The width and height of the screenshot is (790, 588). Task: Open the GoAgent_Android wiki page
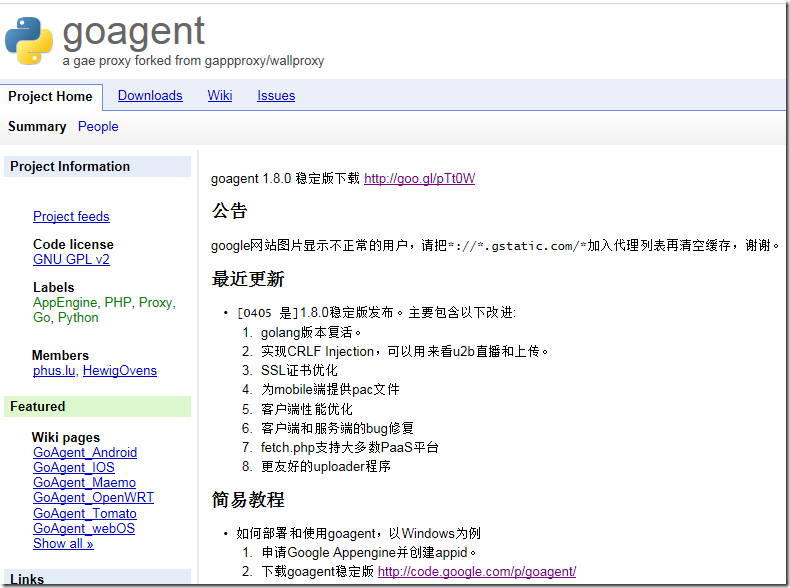85,453
